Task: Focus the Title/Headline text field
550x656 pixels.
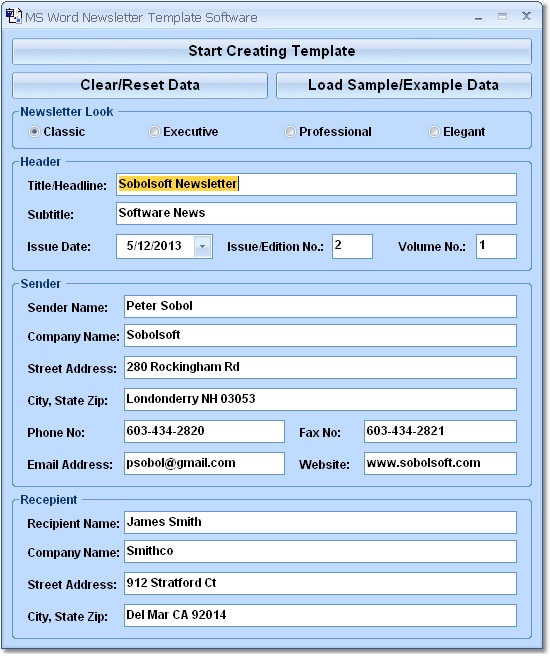Action: 316,184
